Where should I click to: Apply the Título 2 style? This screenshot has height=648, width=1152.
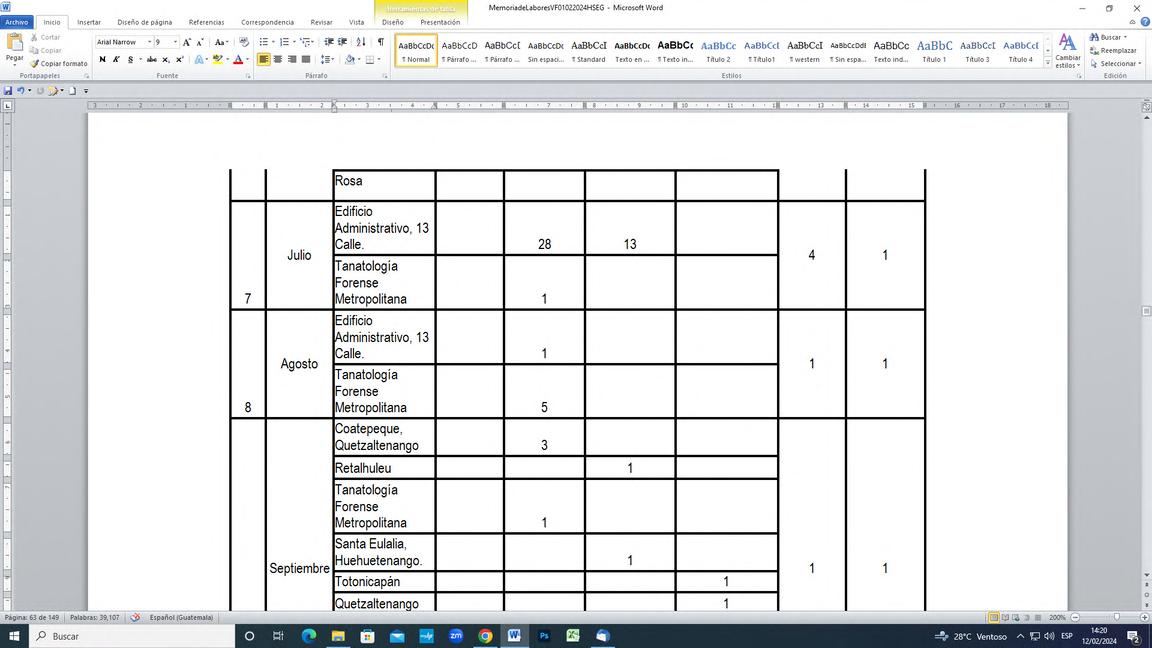tap(719, 51)
